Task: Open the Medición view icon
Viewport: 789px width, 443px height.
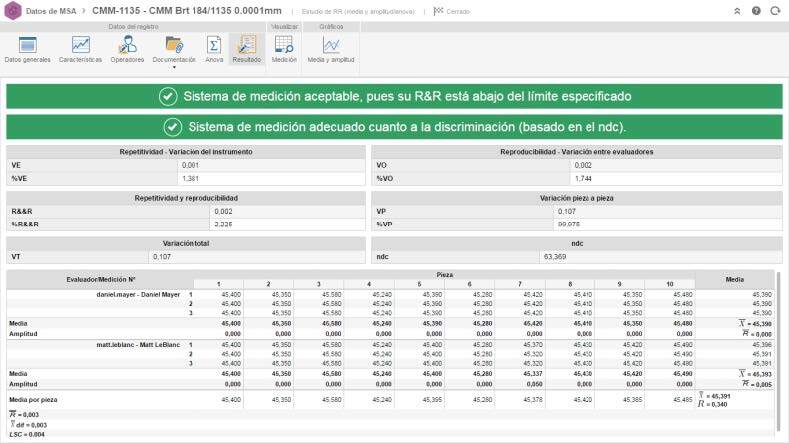Action: [x=284, y=49]
